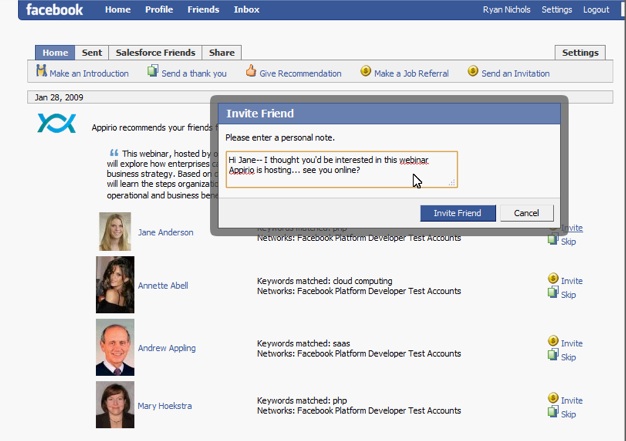This screenshot has height=441, width=626.
Task: Click the skip icon in Annette Abell's row
Action: [553, 292]
